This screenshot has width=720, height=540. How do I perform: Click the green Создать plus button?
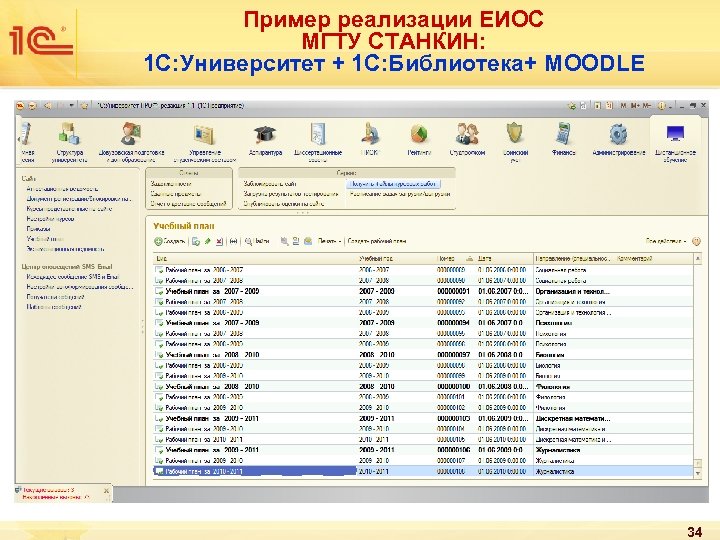pyautogui.click(x=169, y=241)
